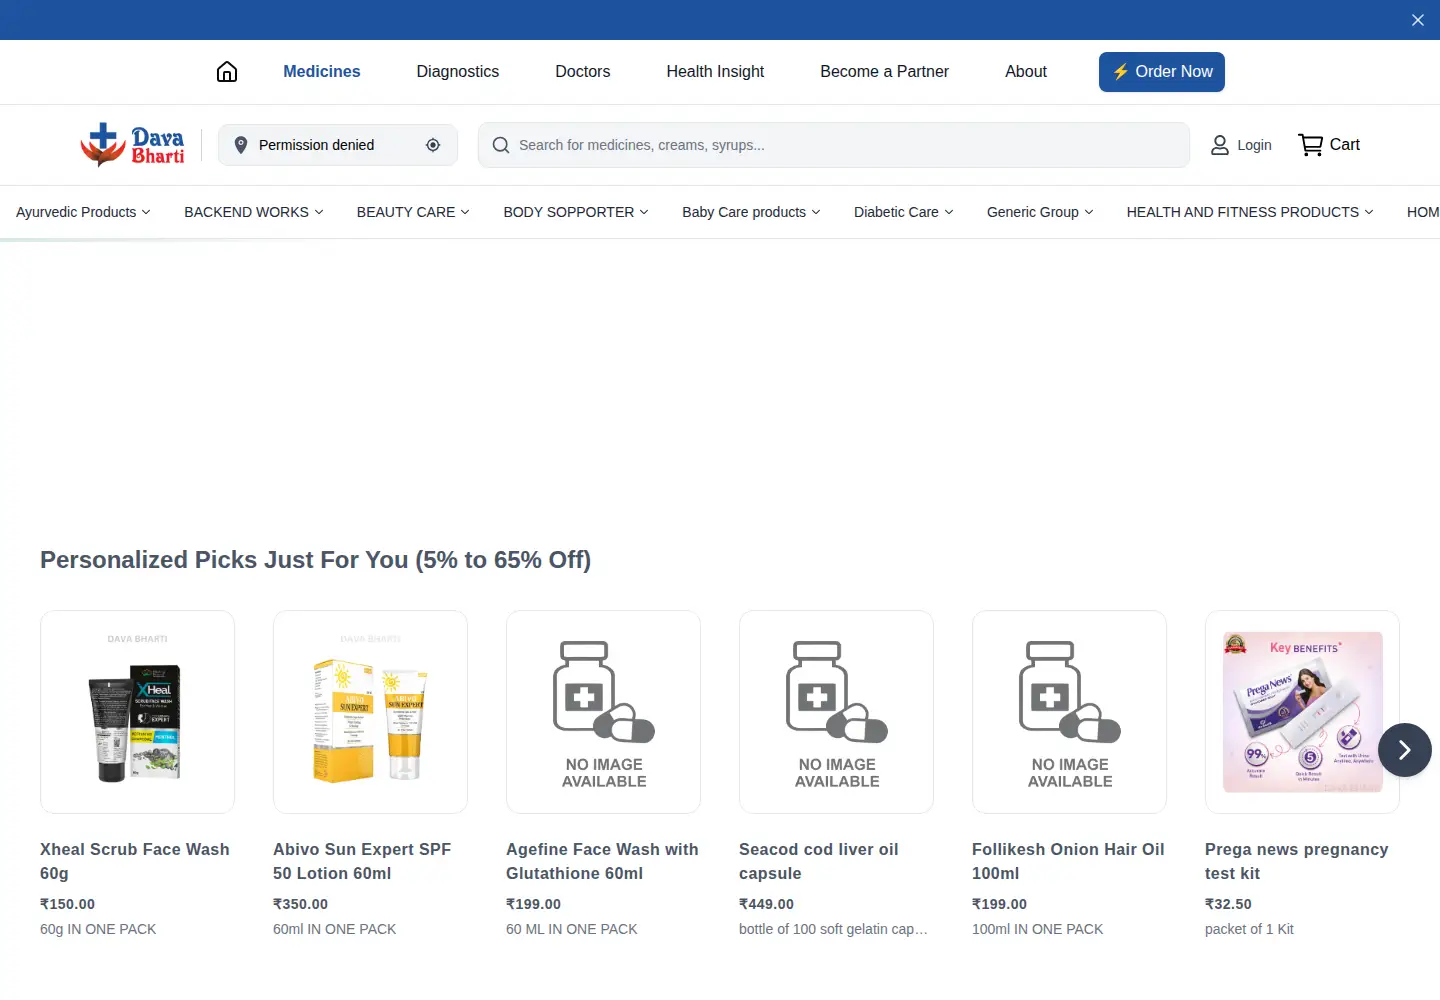The height and width of the screenshot is (1000, 1440).
Task: Click Follikesh Onion Hair Oil 100ml title
Action: coord(1068,861)
